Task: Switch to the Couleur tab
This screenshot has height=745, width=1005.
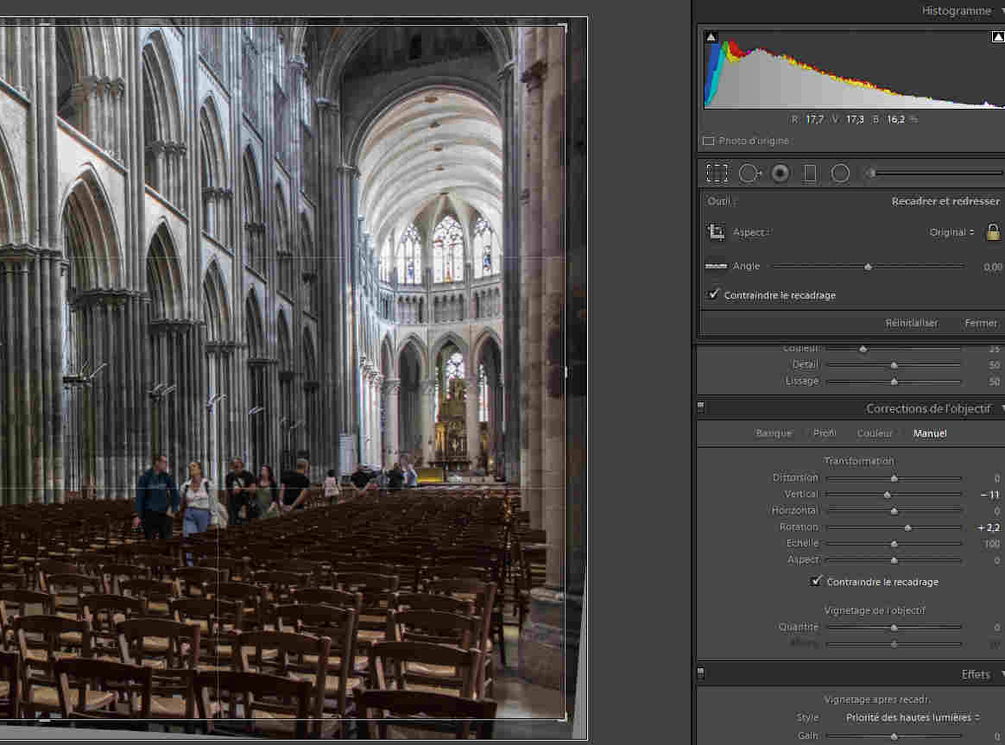Action: (x=874, y=433)
